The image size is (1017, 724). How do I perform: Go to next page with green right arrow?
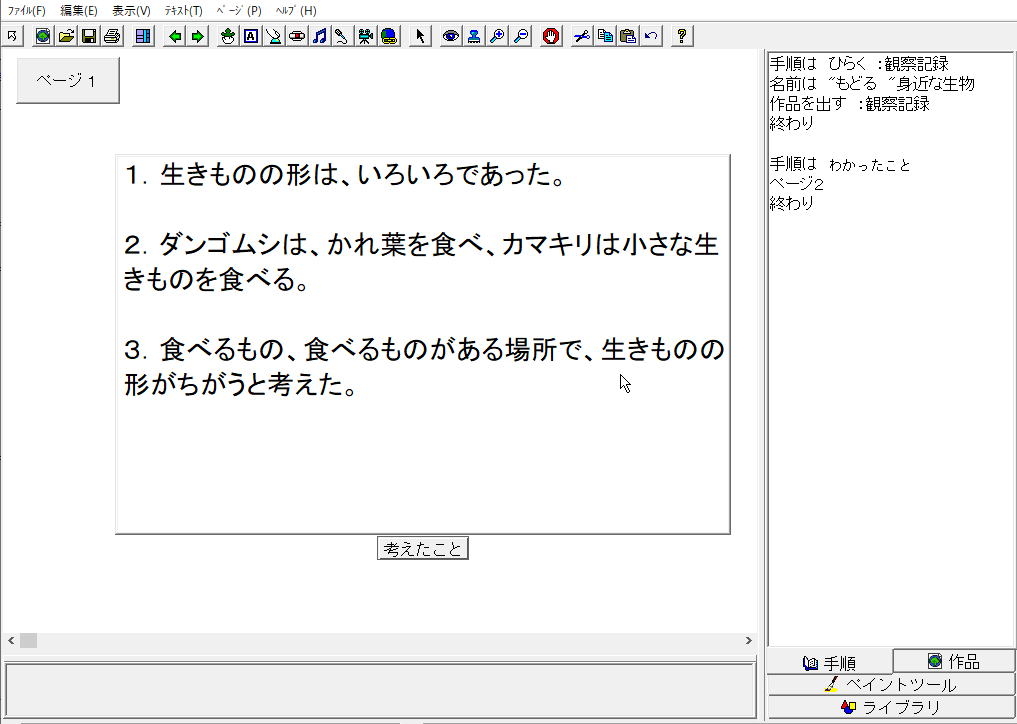[198, 36]
